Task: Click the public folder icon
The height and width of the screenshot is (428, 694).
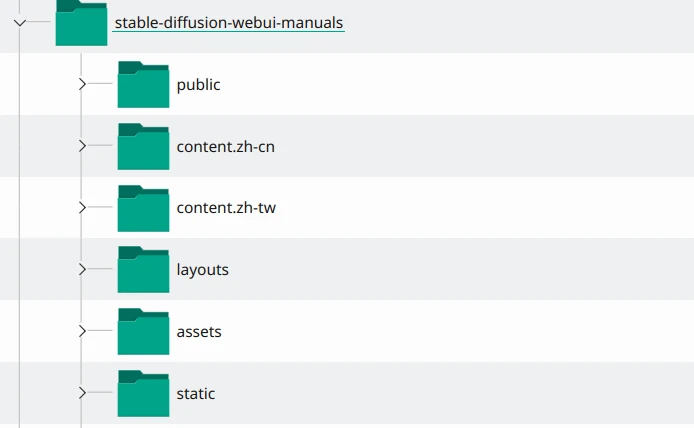Action: tap(143, 85)
